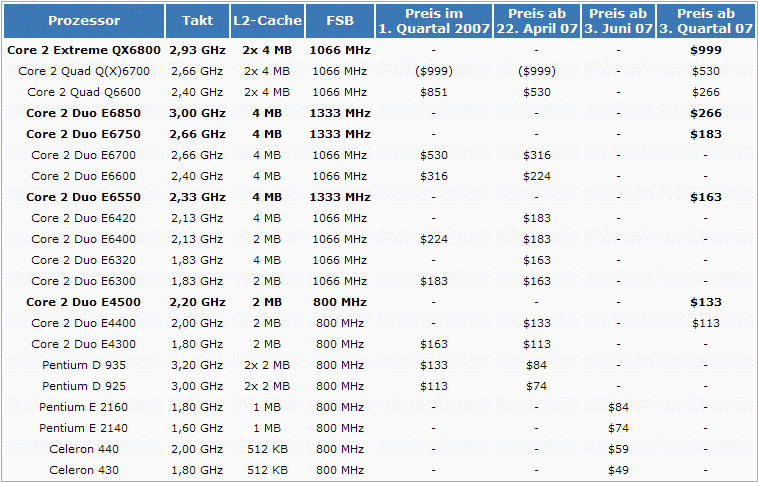Click the $59 price for Celeron 440
Viewport: 758px width, 482px height.
[x=618, y=449]
